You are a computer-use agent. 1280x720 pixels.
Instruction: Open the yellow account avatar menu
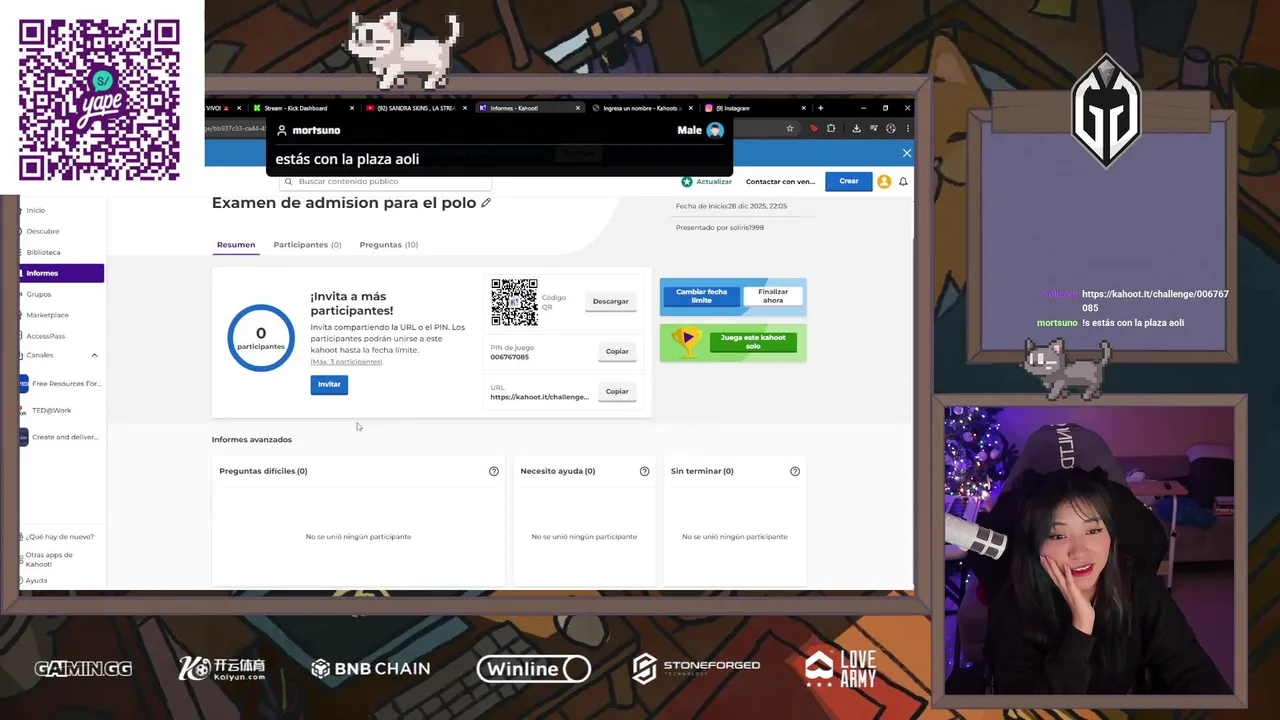[x=884, y=181]
